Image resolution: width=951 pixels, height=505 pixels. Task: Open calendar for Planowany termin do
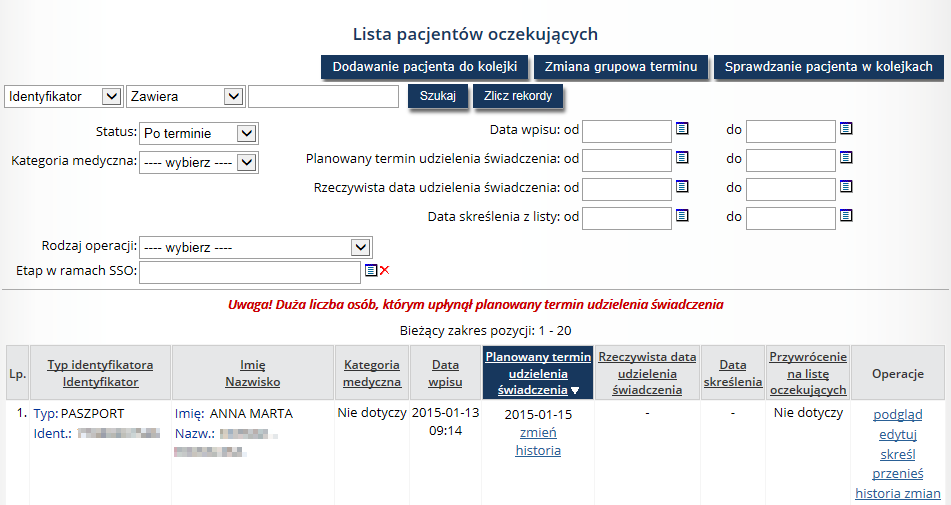[846, 158]
